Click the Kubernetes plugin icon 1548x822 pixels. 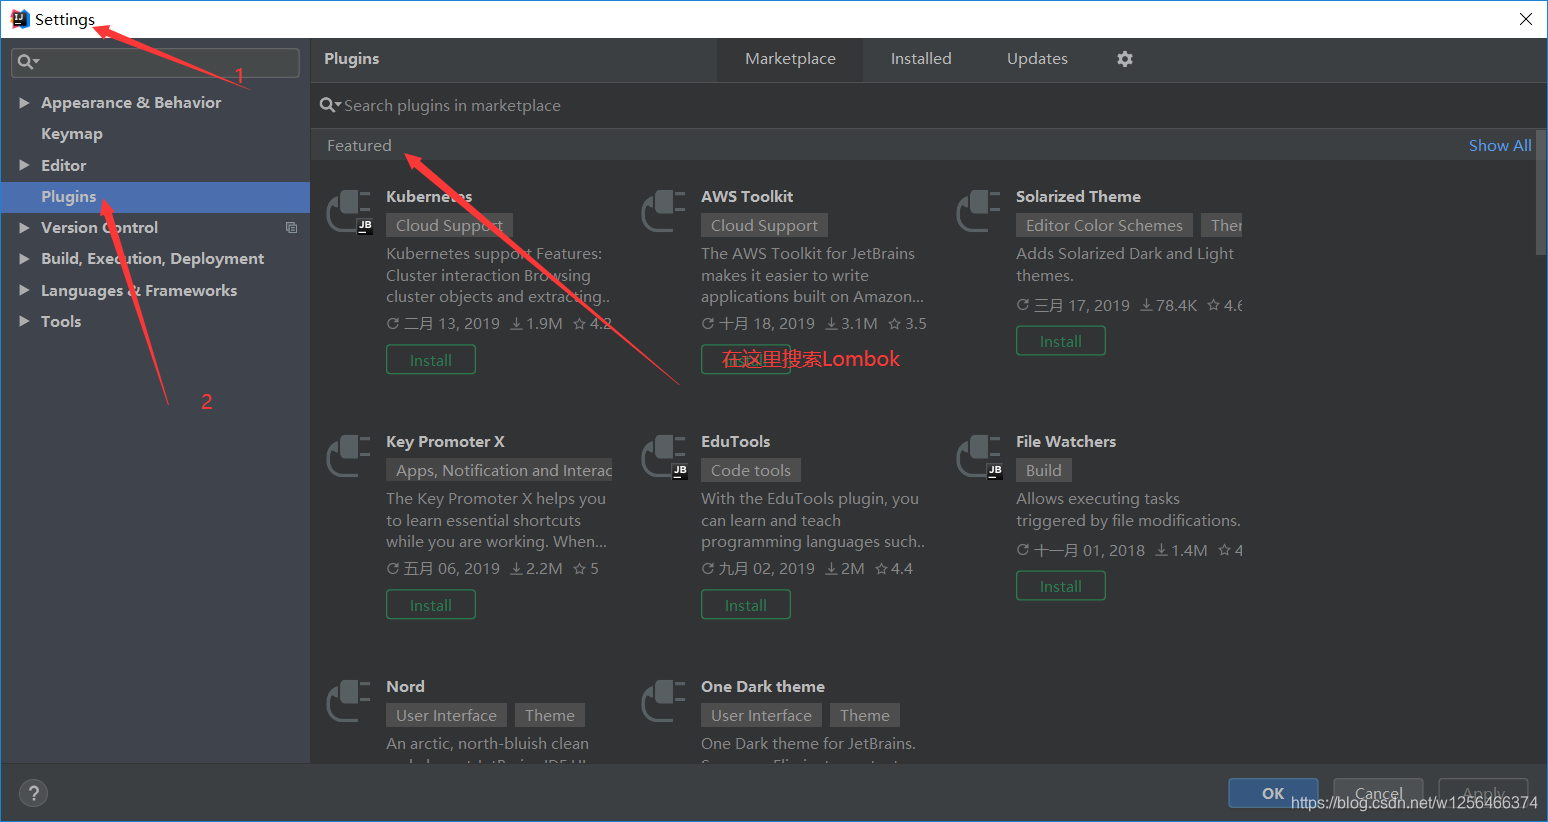(350, 212)
